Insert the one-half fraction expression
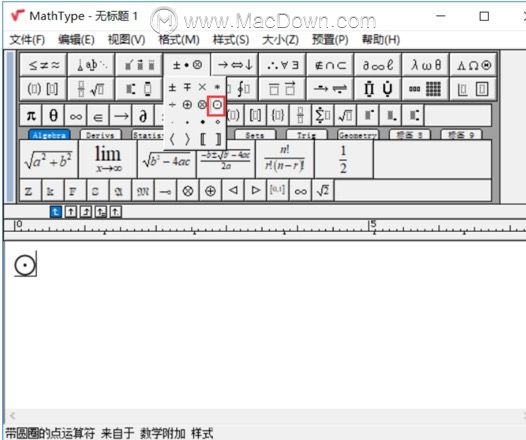This screenshot has width=526, height=440. click(344, 159)
